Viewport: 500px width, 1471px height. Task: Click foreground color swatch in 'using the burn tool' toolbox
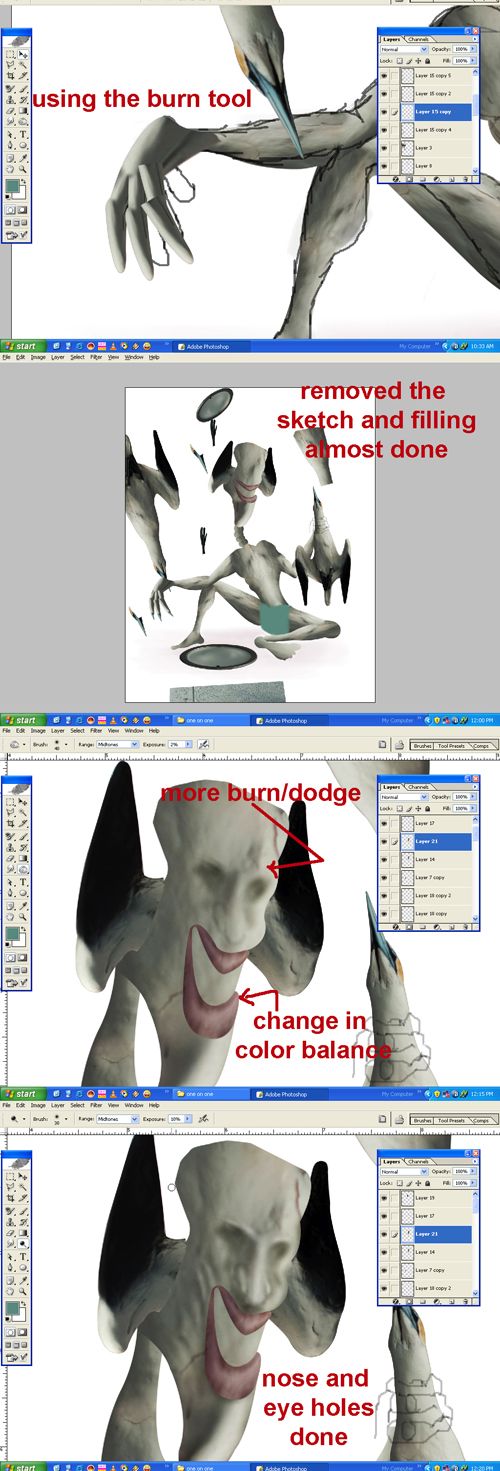click(x=13, y=186)
